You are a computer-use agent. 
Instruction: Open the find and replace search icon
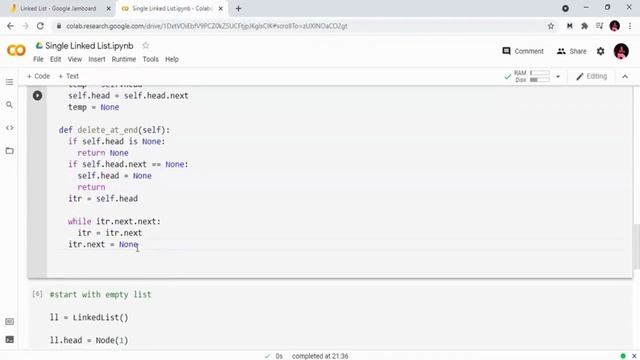point(9,105)
